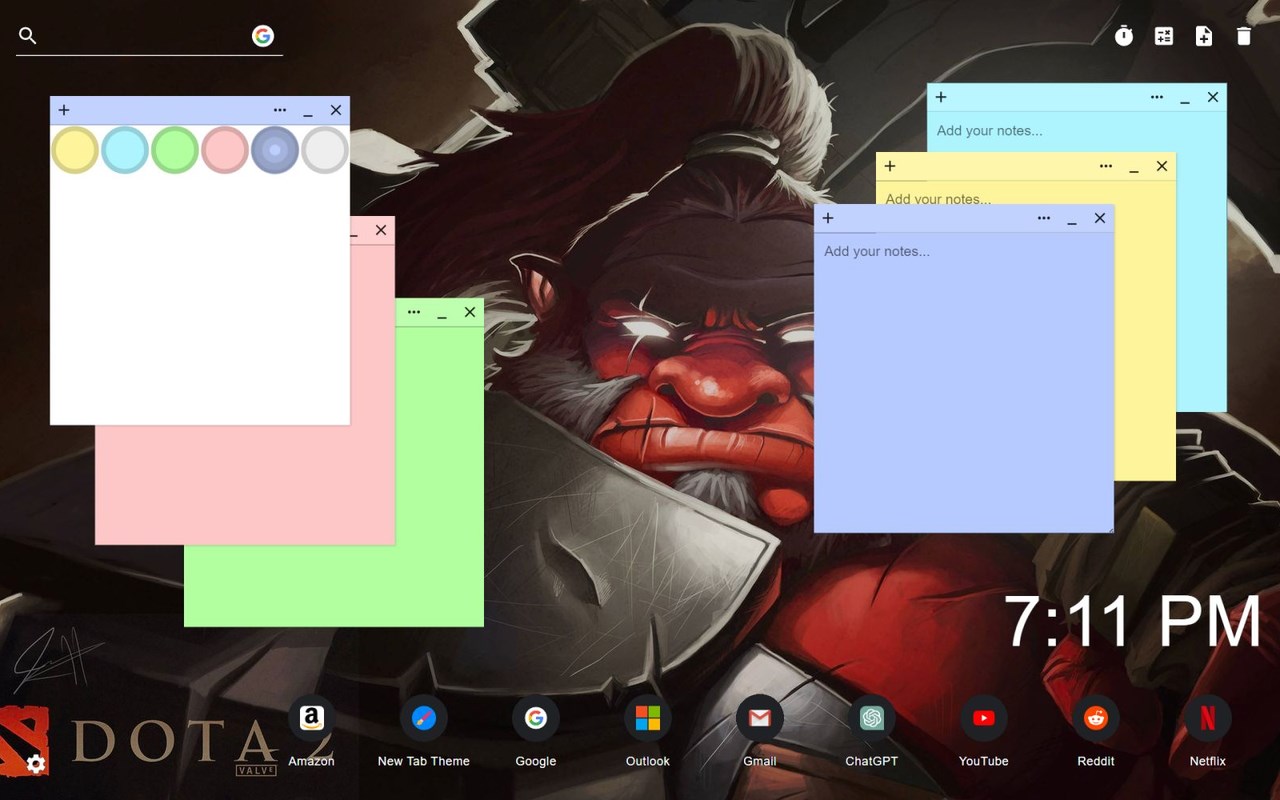Add a note from the yellow note's plus
1280x800 pixels.
[890, 166]
